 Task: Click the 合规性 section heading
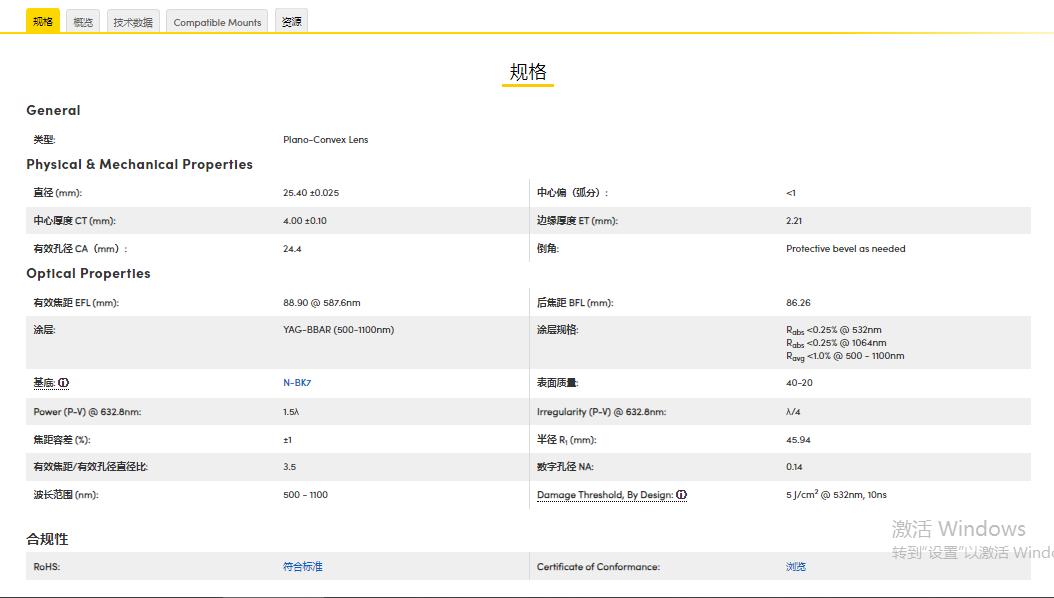click(48, 538)
